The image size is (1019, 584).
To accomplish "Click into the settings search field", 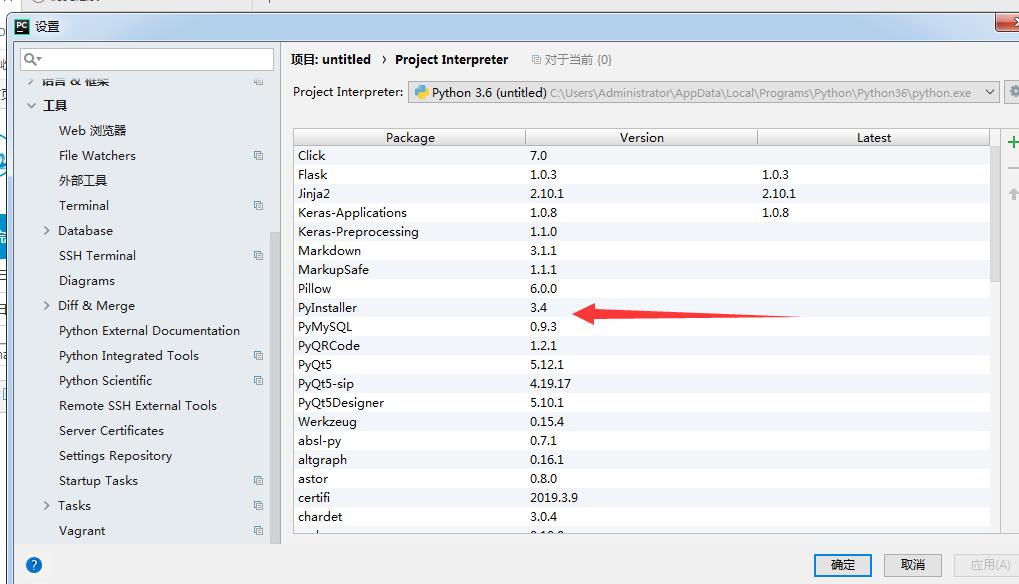I will (x=147, y=59).
